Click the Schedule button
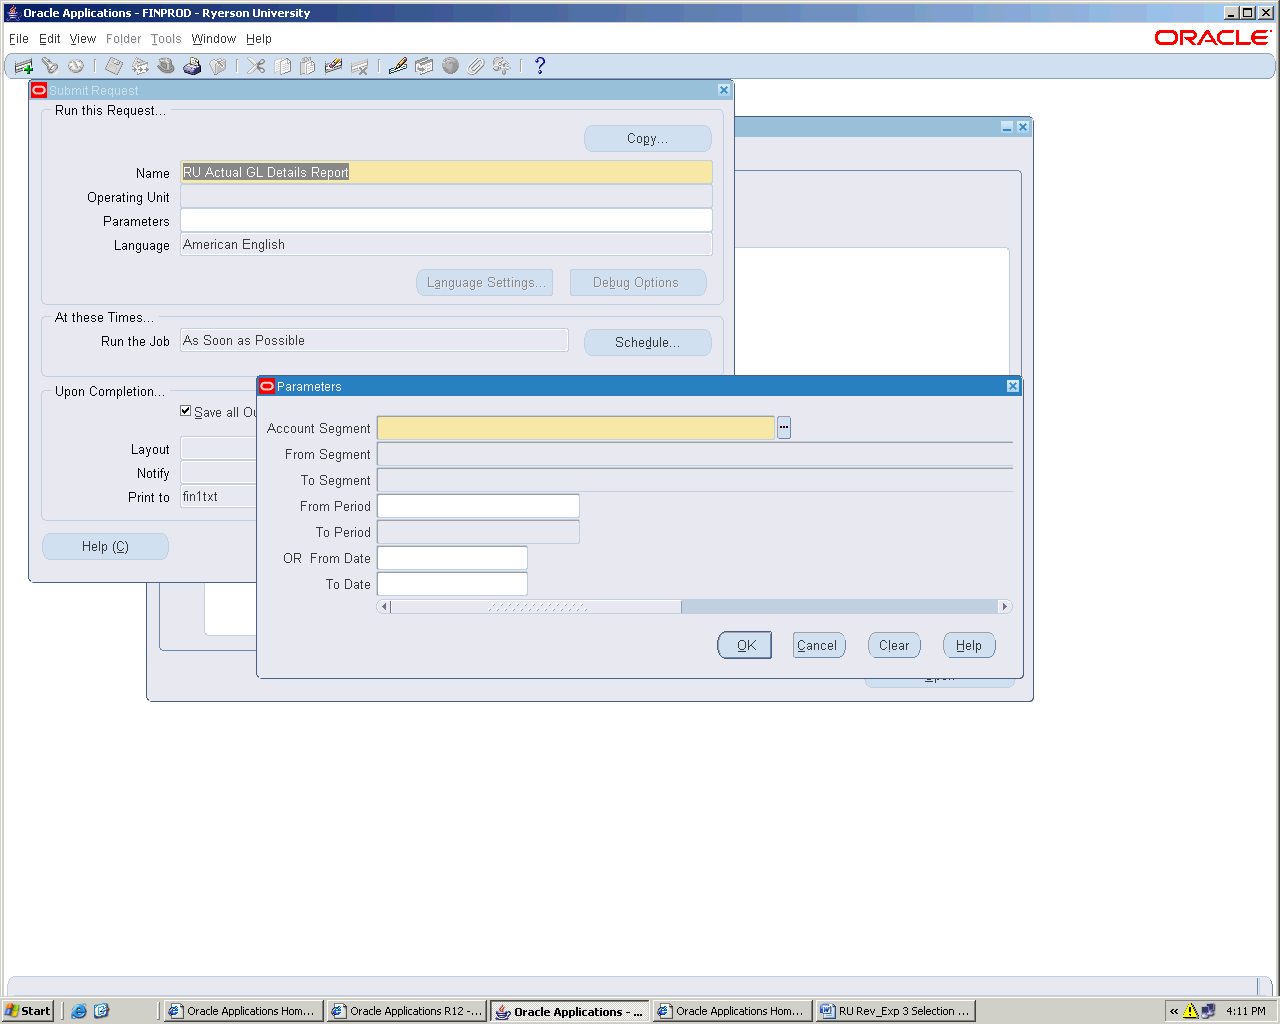 pyautogui.click(x=647, y=342)
